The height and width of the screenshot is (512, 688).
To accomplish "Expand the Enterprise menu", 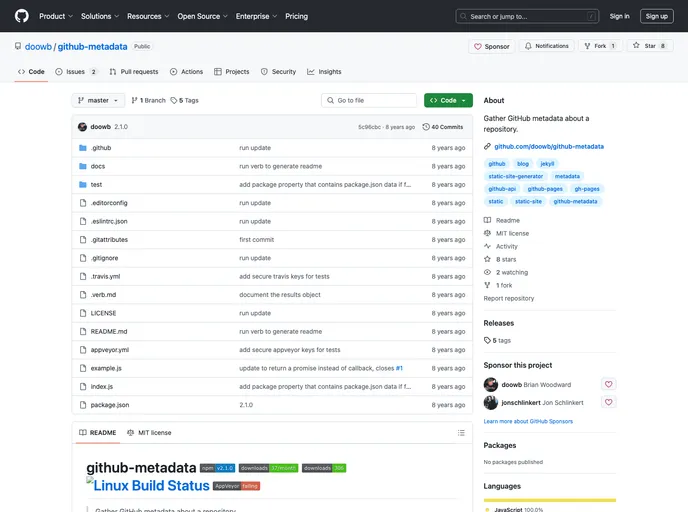I will point(256,16).
